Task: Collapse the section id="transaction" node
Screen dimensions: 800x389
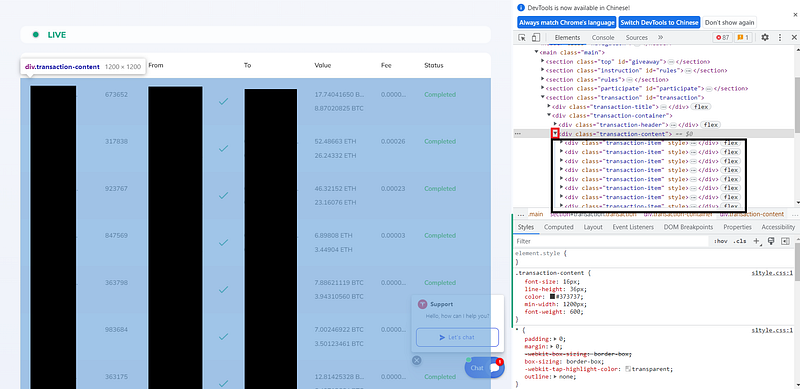Action: point(543,98)
